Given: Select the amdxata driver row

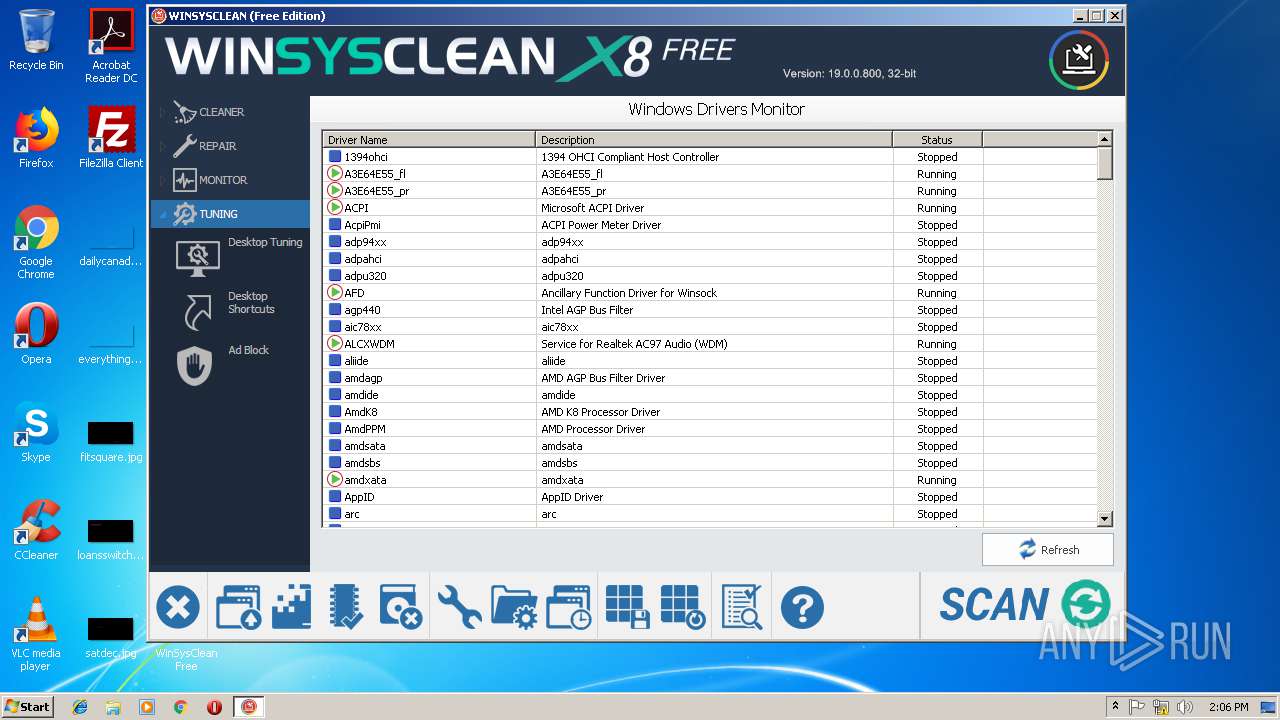Looking at the screenshot, I should click(710, 480).
